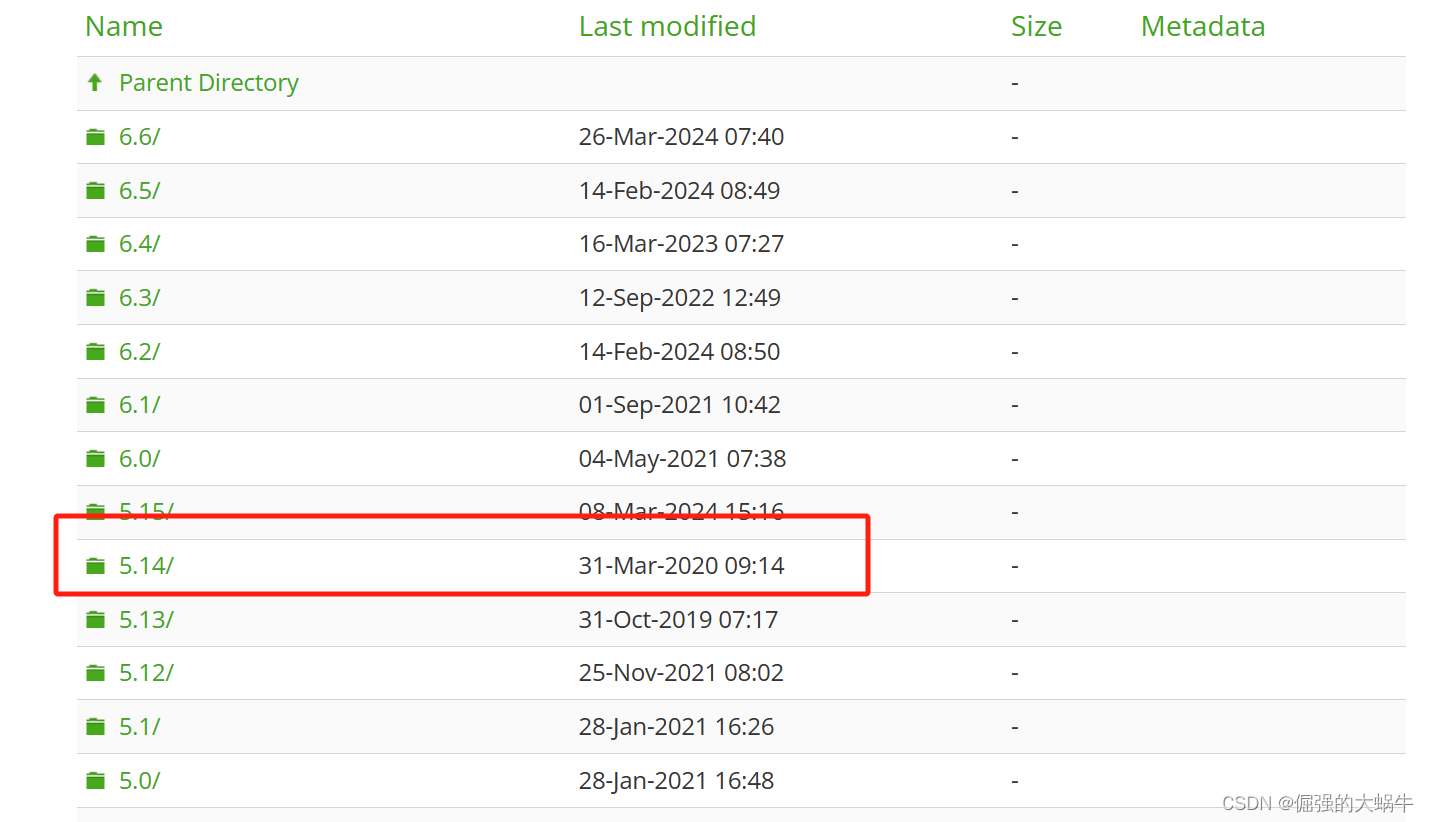
Task: Click the folder icon beside 6.4/
Action: [95, 244]
